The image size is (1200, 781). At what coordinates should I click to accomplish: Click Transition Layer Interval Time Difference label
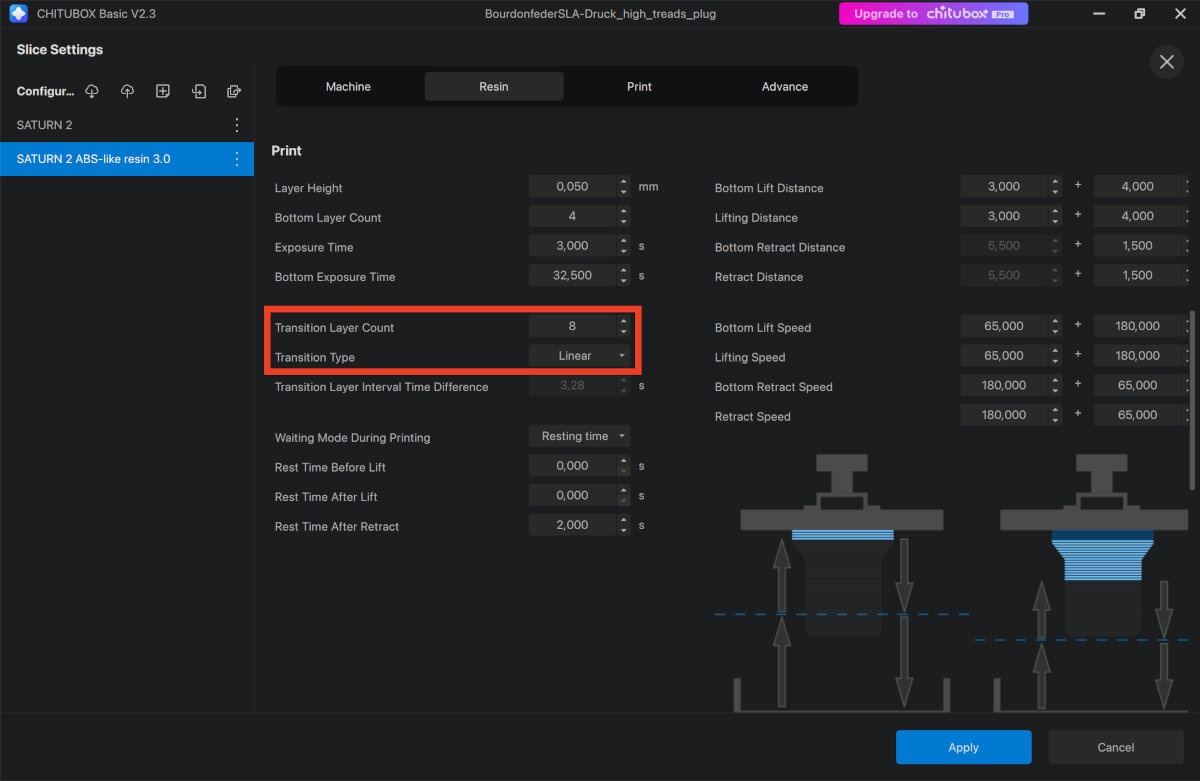(382, 387)
